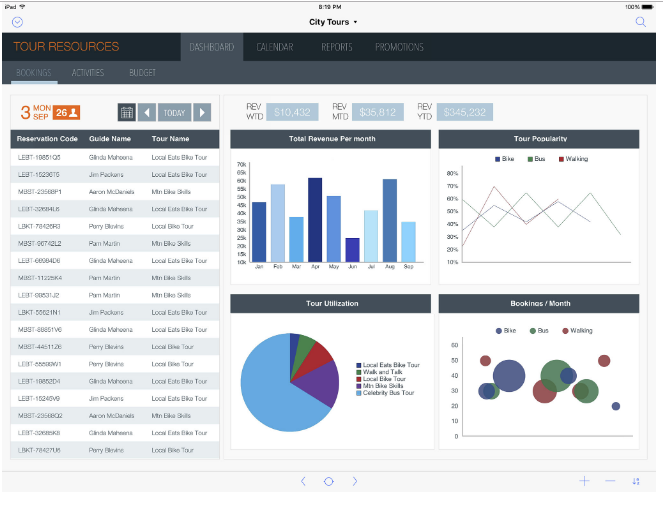Delete record with the minus icon
The image size is (663, 509).
coord(610,481)
